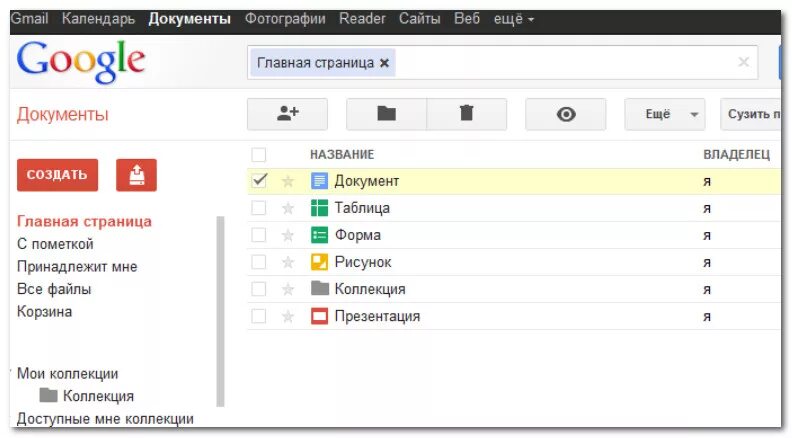
Task: Click the folder organize toolbar icon
Action: point(386,114)
